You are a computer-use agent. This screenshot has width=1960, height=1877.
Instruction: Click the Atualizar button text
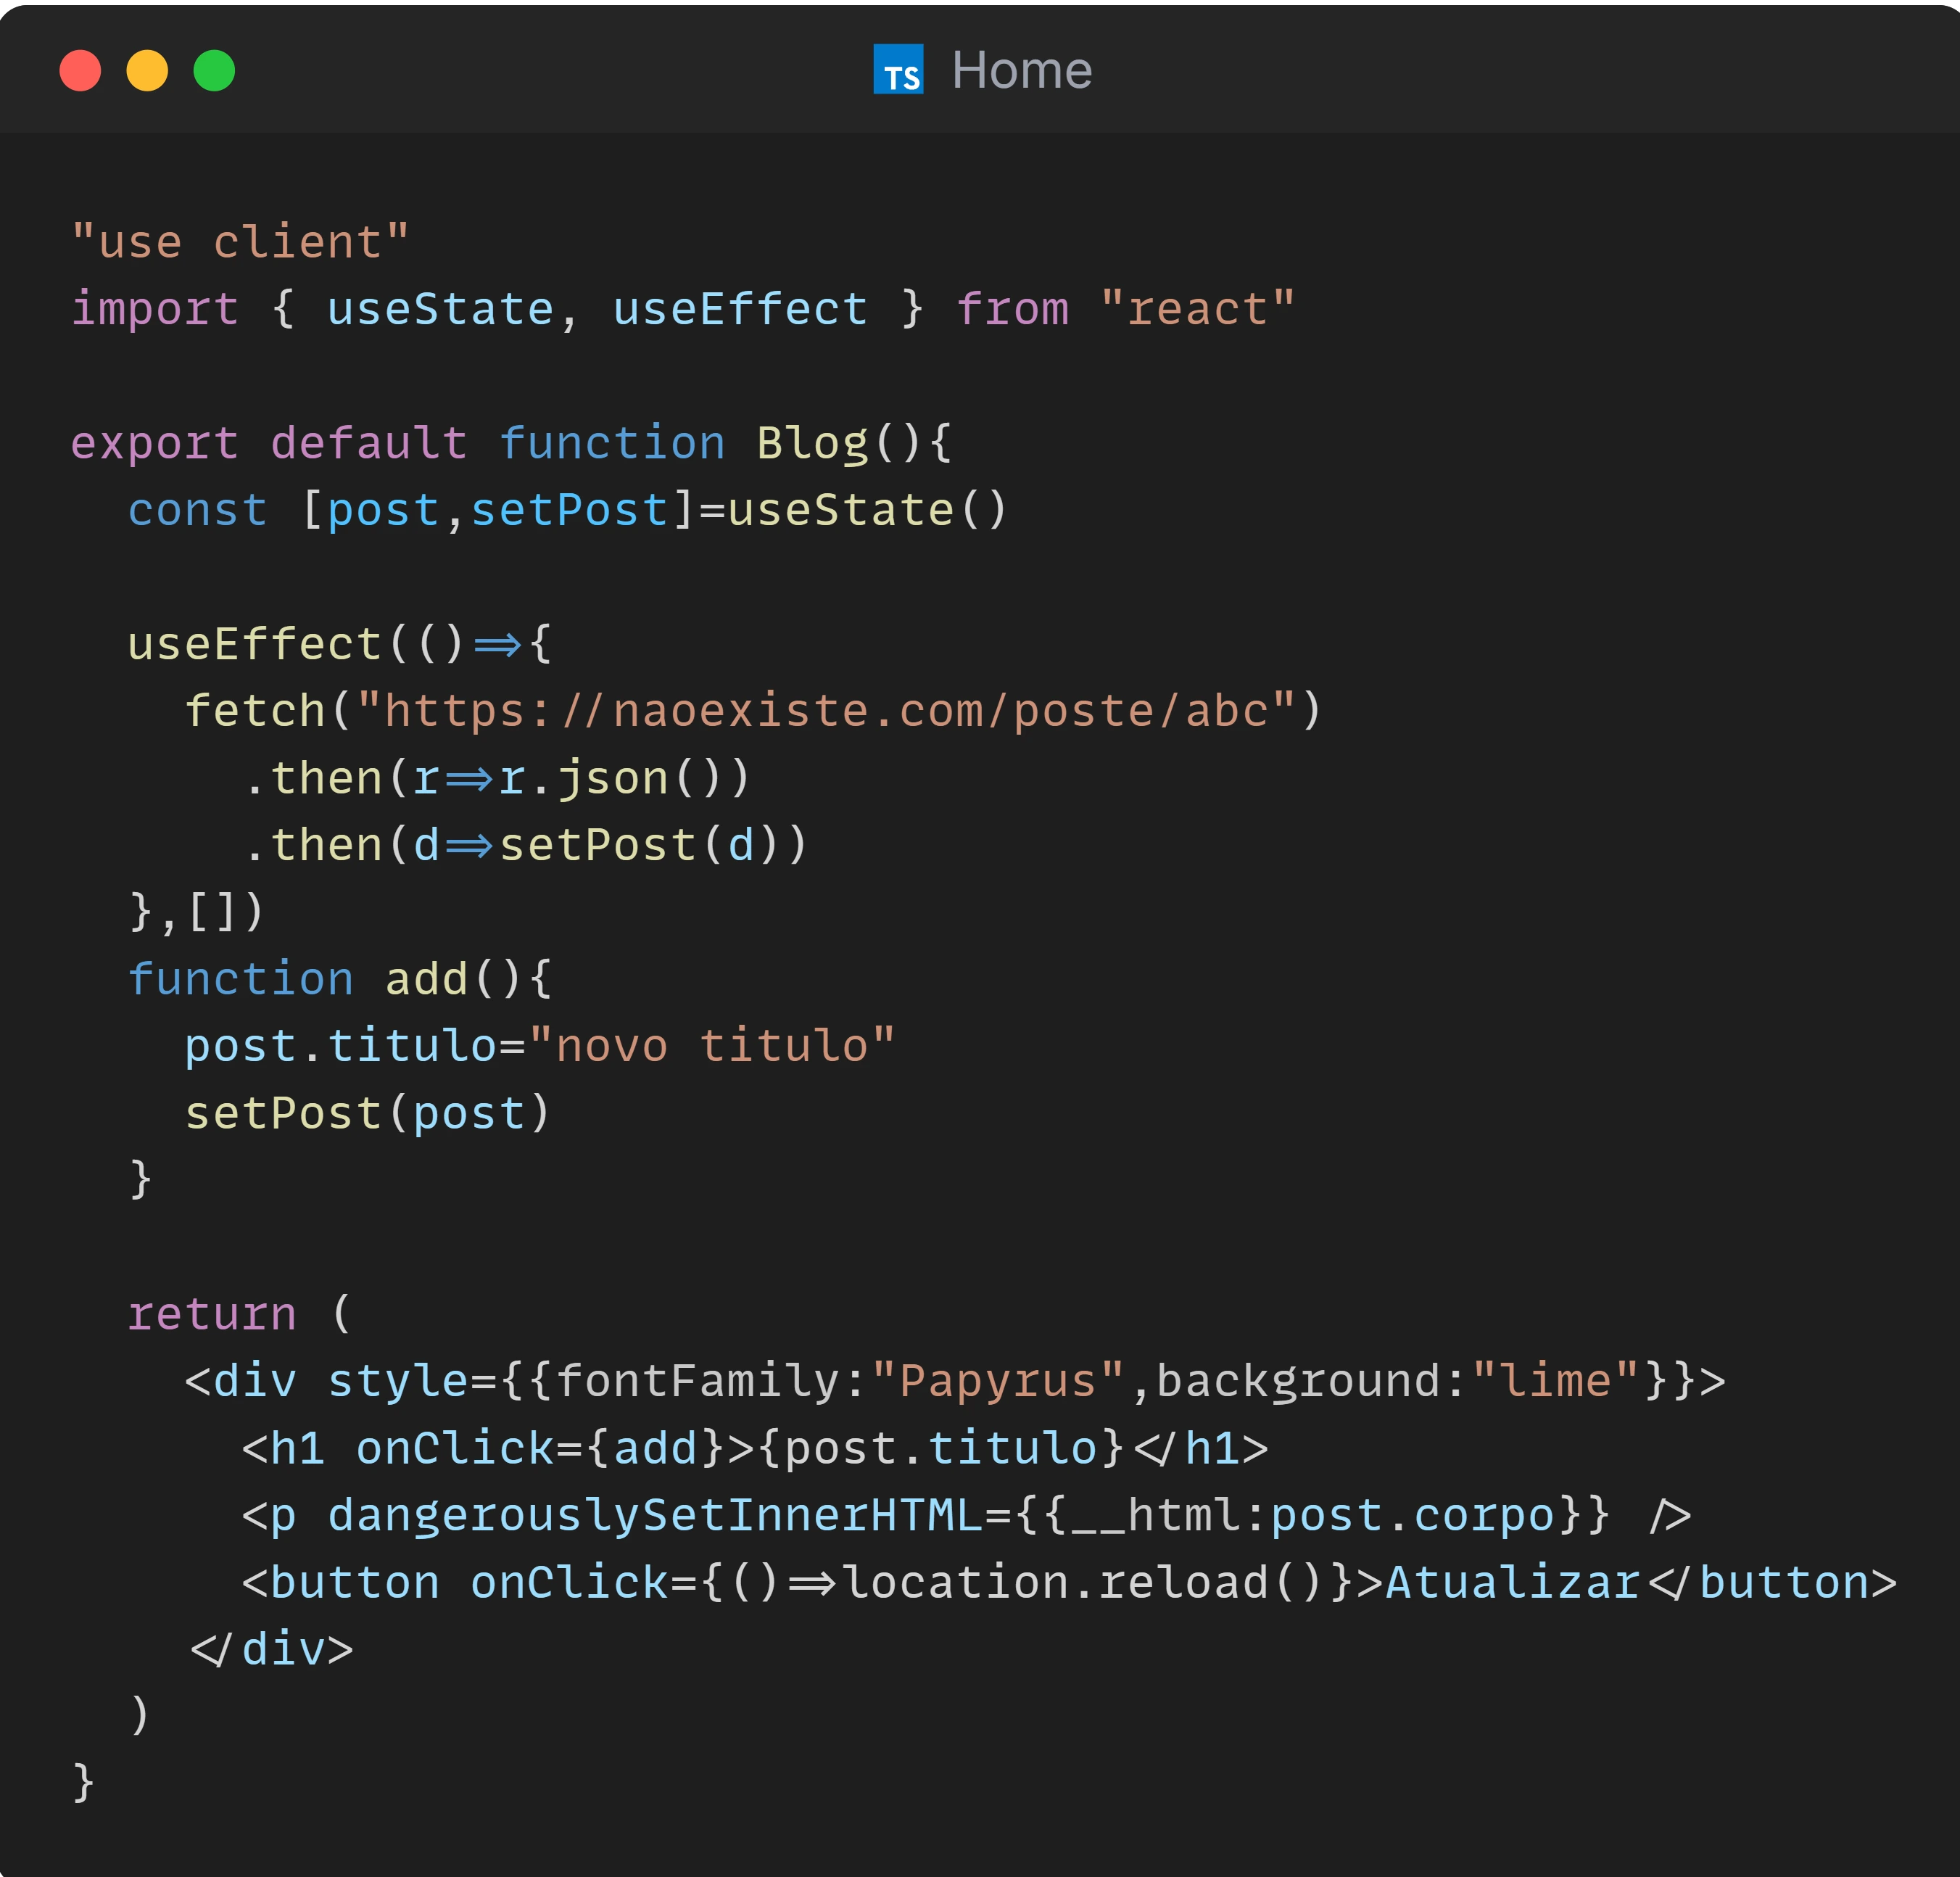point(1512,1582)
